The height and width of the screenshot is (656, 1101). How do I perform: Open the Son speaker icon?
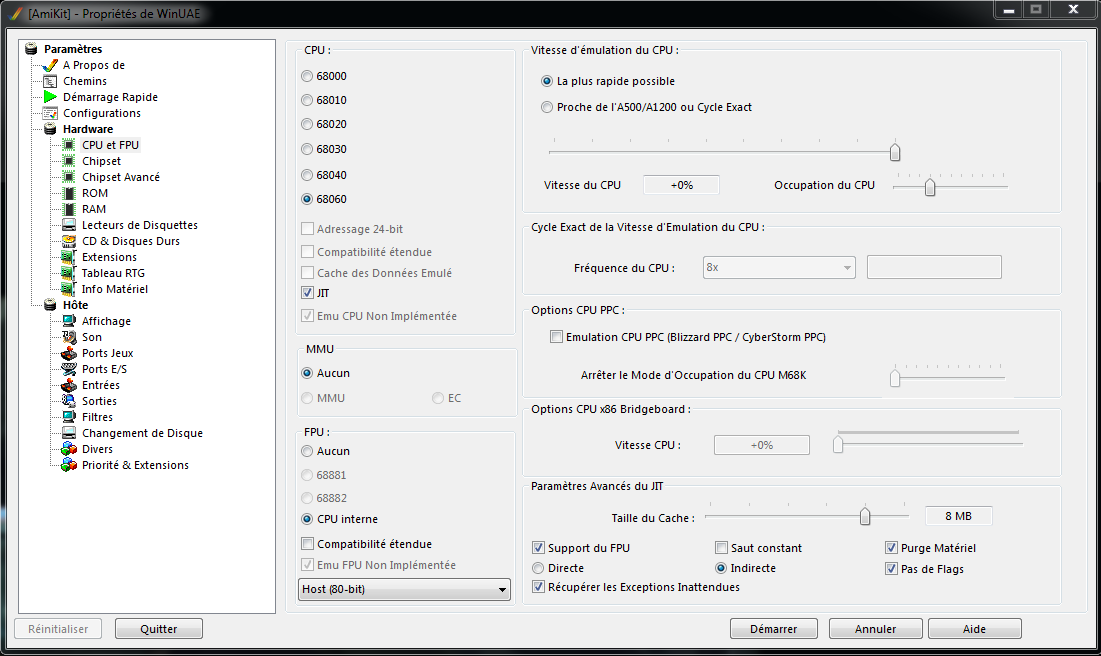(x=69, y=337)
